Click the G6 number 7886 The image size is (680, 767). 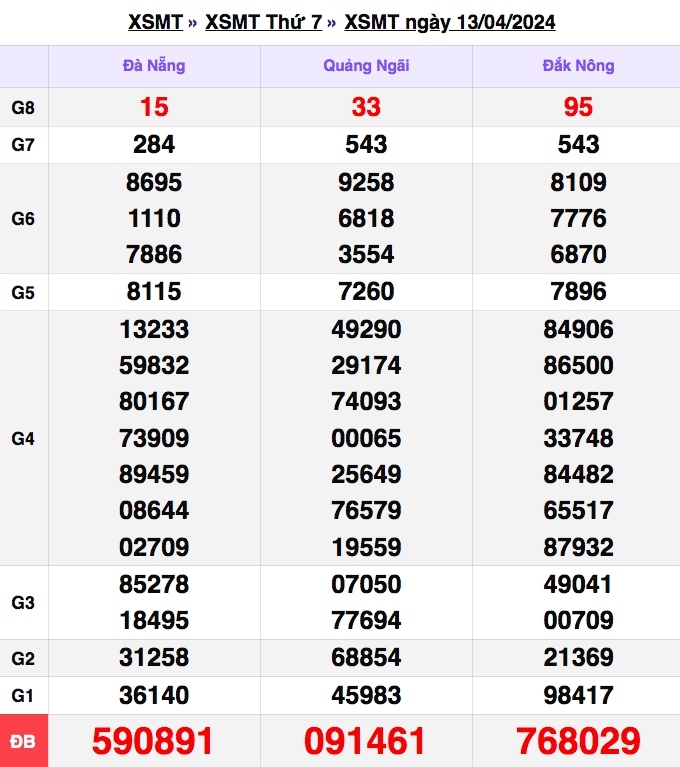click(154, 254)
